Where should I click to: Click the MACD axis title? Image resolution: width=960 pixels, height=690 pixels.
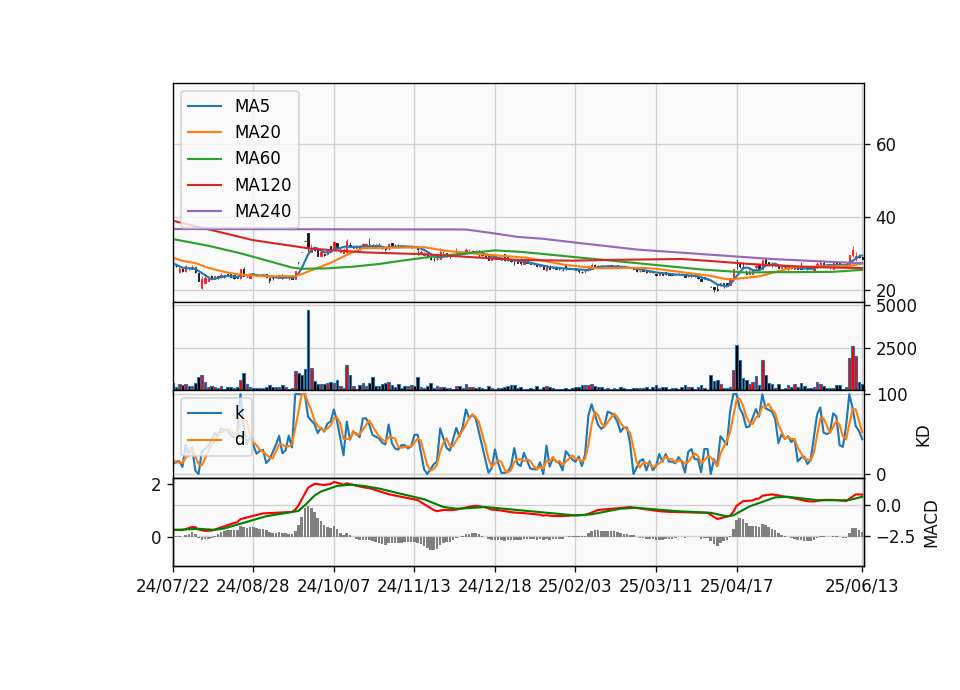(x=931, y=525)
